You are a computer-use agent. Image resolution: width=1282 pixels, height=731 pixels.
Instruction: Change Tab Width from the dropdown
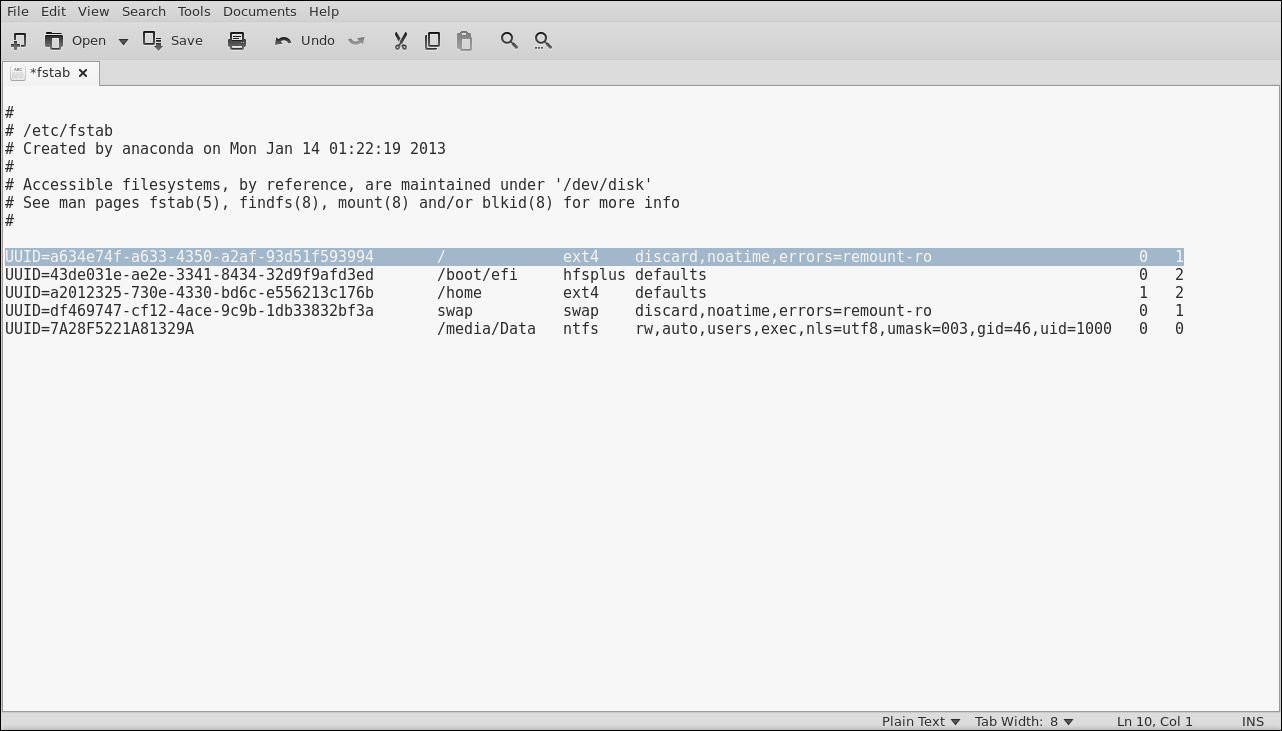pos(1024,721)
